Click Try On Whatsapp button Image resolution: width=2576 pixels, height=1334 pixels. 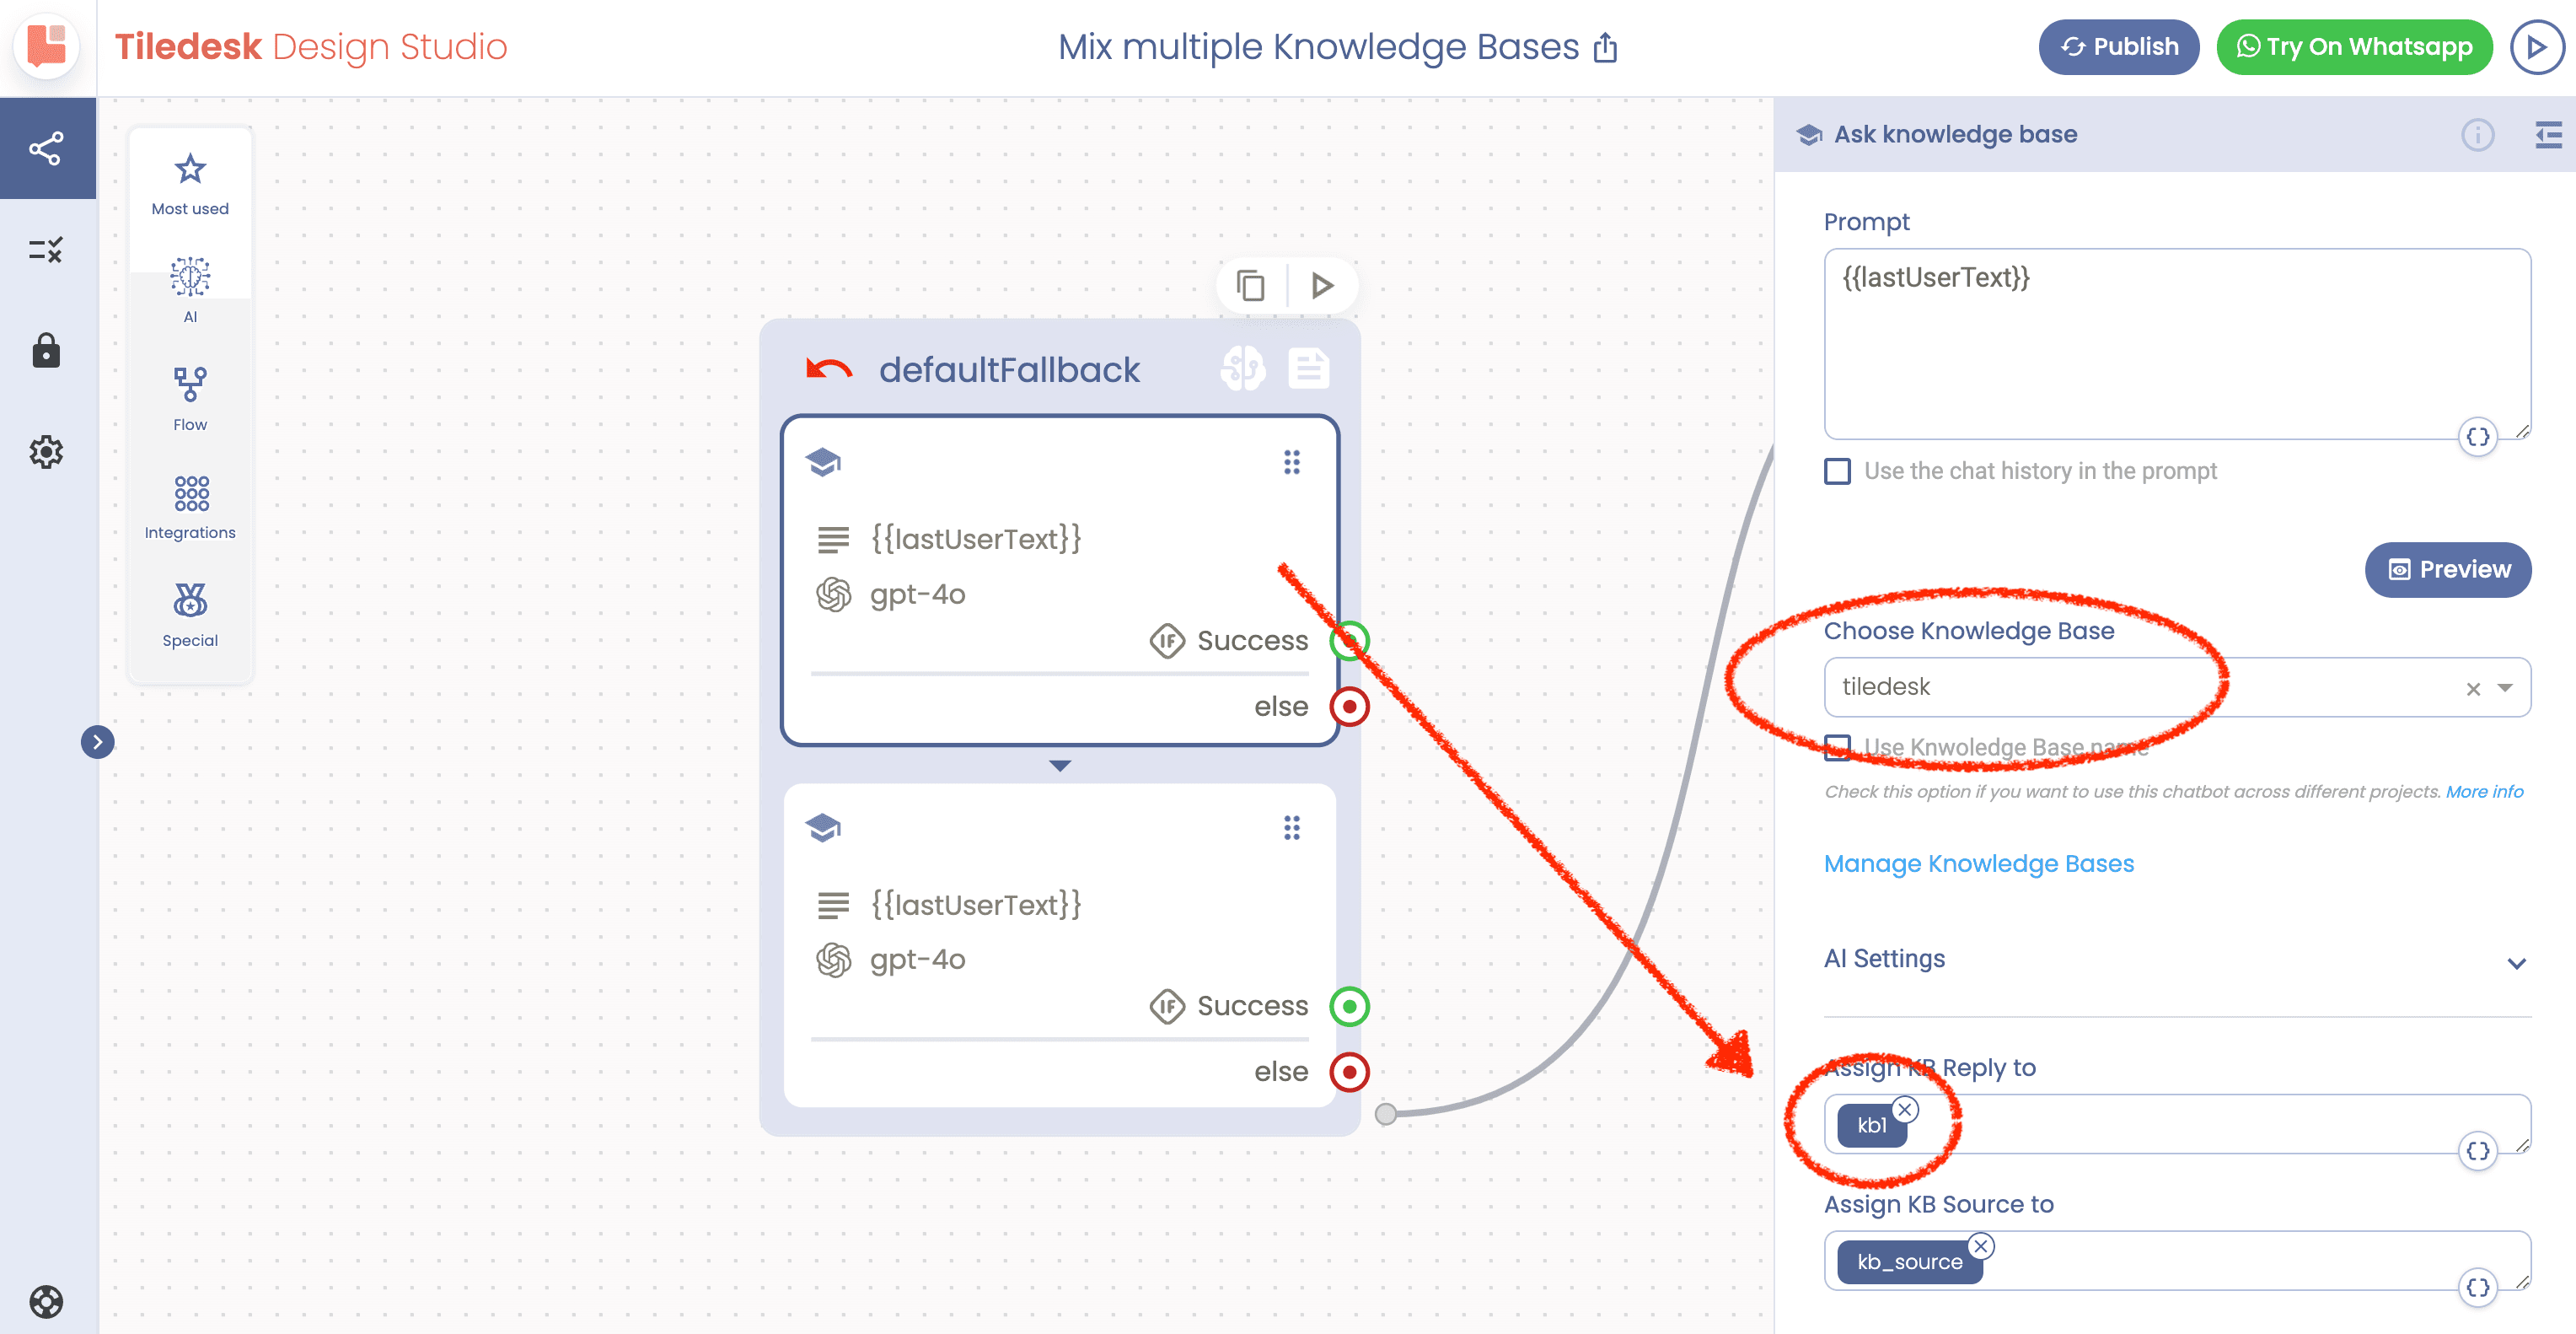click(x=2354, y=47)
